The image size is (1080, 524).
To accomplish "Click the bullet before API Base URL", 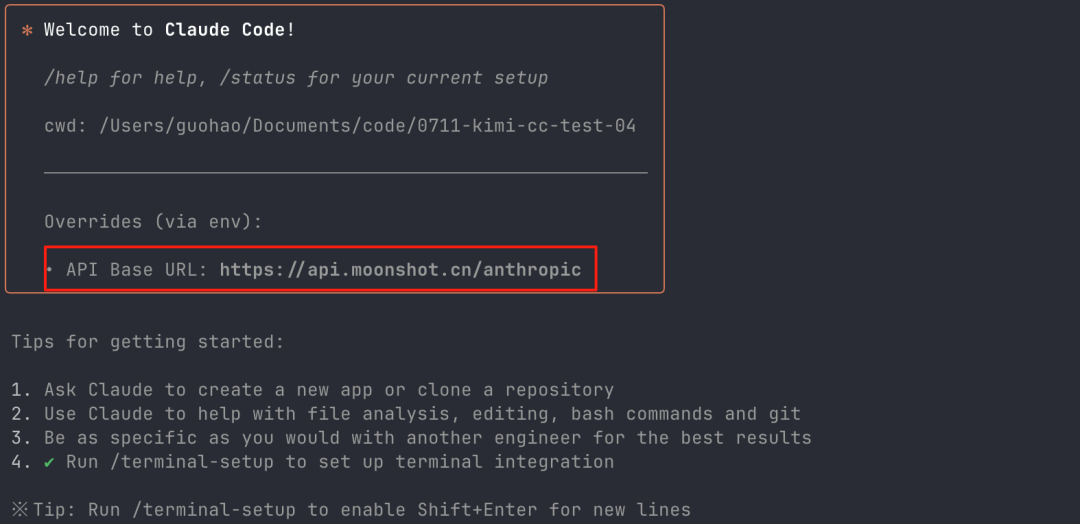I will coord(50,269).
